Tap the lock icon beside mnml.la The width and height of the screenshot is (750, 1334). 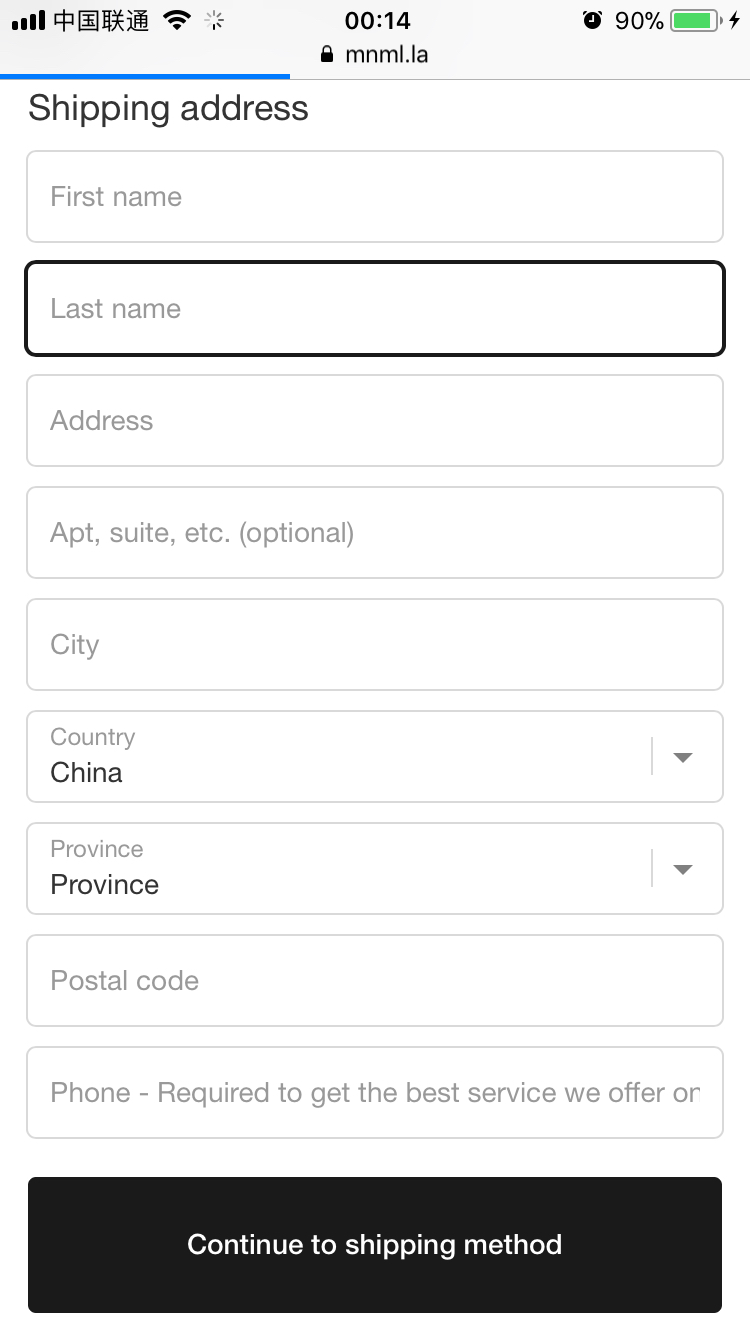point(326,55)
